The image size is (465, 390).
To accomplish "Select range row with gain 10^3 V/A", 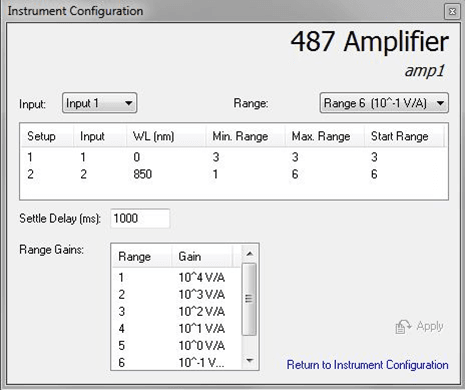I will [176, 294].
